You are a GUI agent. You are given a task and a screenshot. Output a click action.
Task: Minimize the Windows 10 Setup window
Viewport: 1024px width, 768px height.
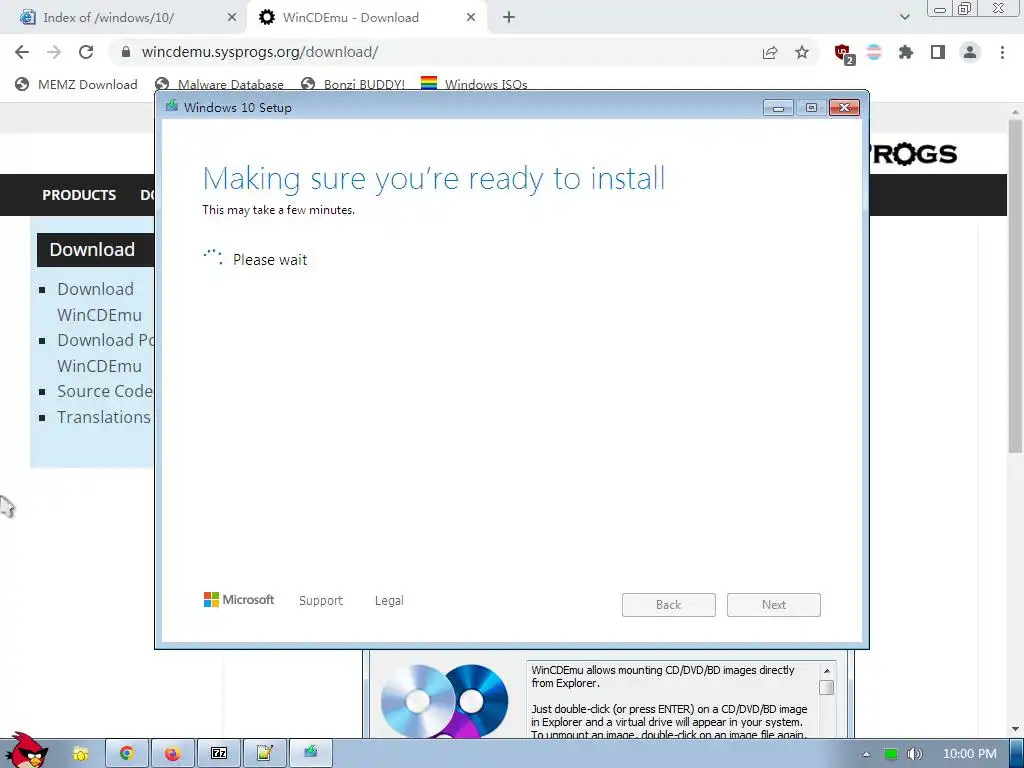778,108
